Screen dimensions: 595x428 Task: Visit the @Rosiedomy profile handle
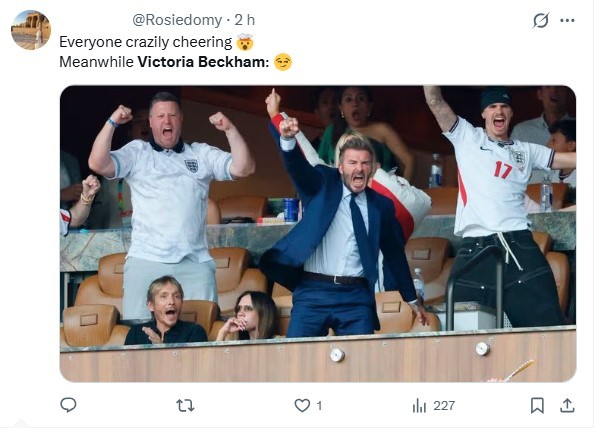pyautogui.click(x=177, y=20)
